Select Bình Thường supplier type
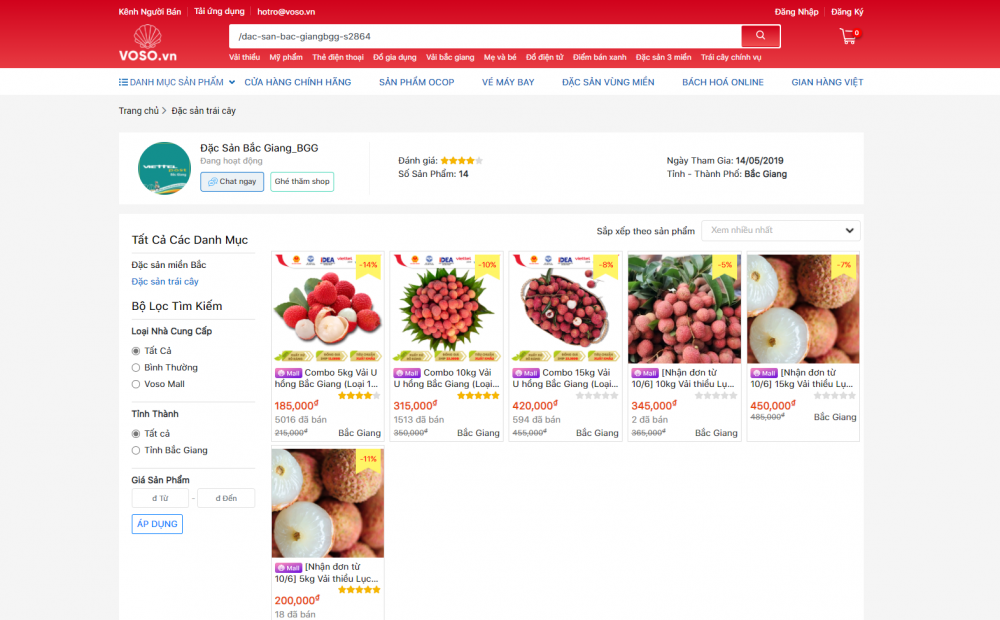The height and width of the screenshot is (620, 1000). tap(136, 368)
